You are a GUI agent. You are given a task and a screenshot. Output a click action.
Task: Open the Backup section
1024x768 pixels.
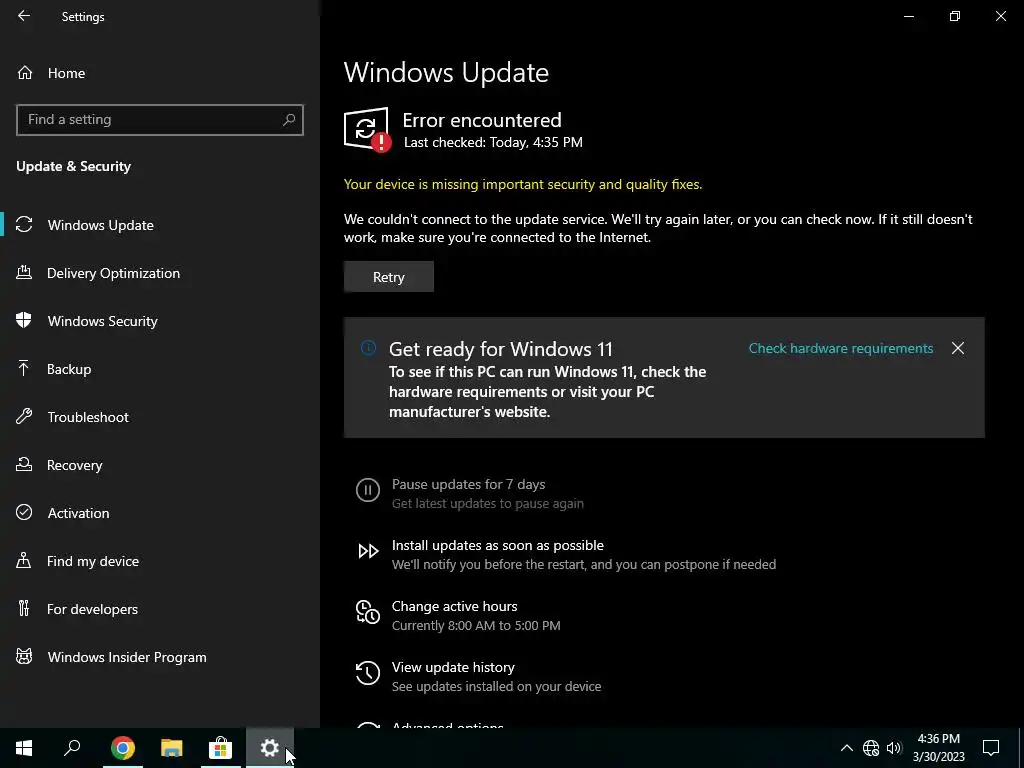160,369
